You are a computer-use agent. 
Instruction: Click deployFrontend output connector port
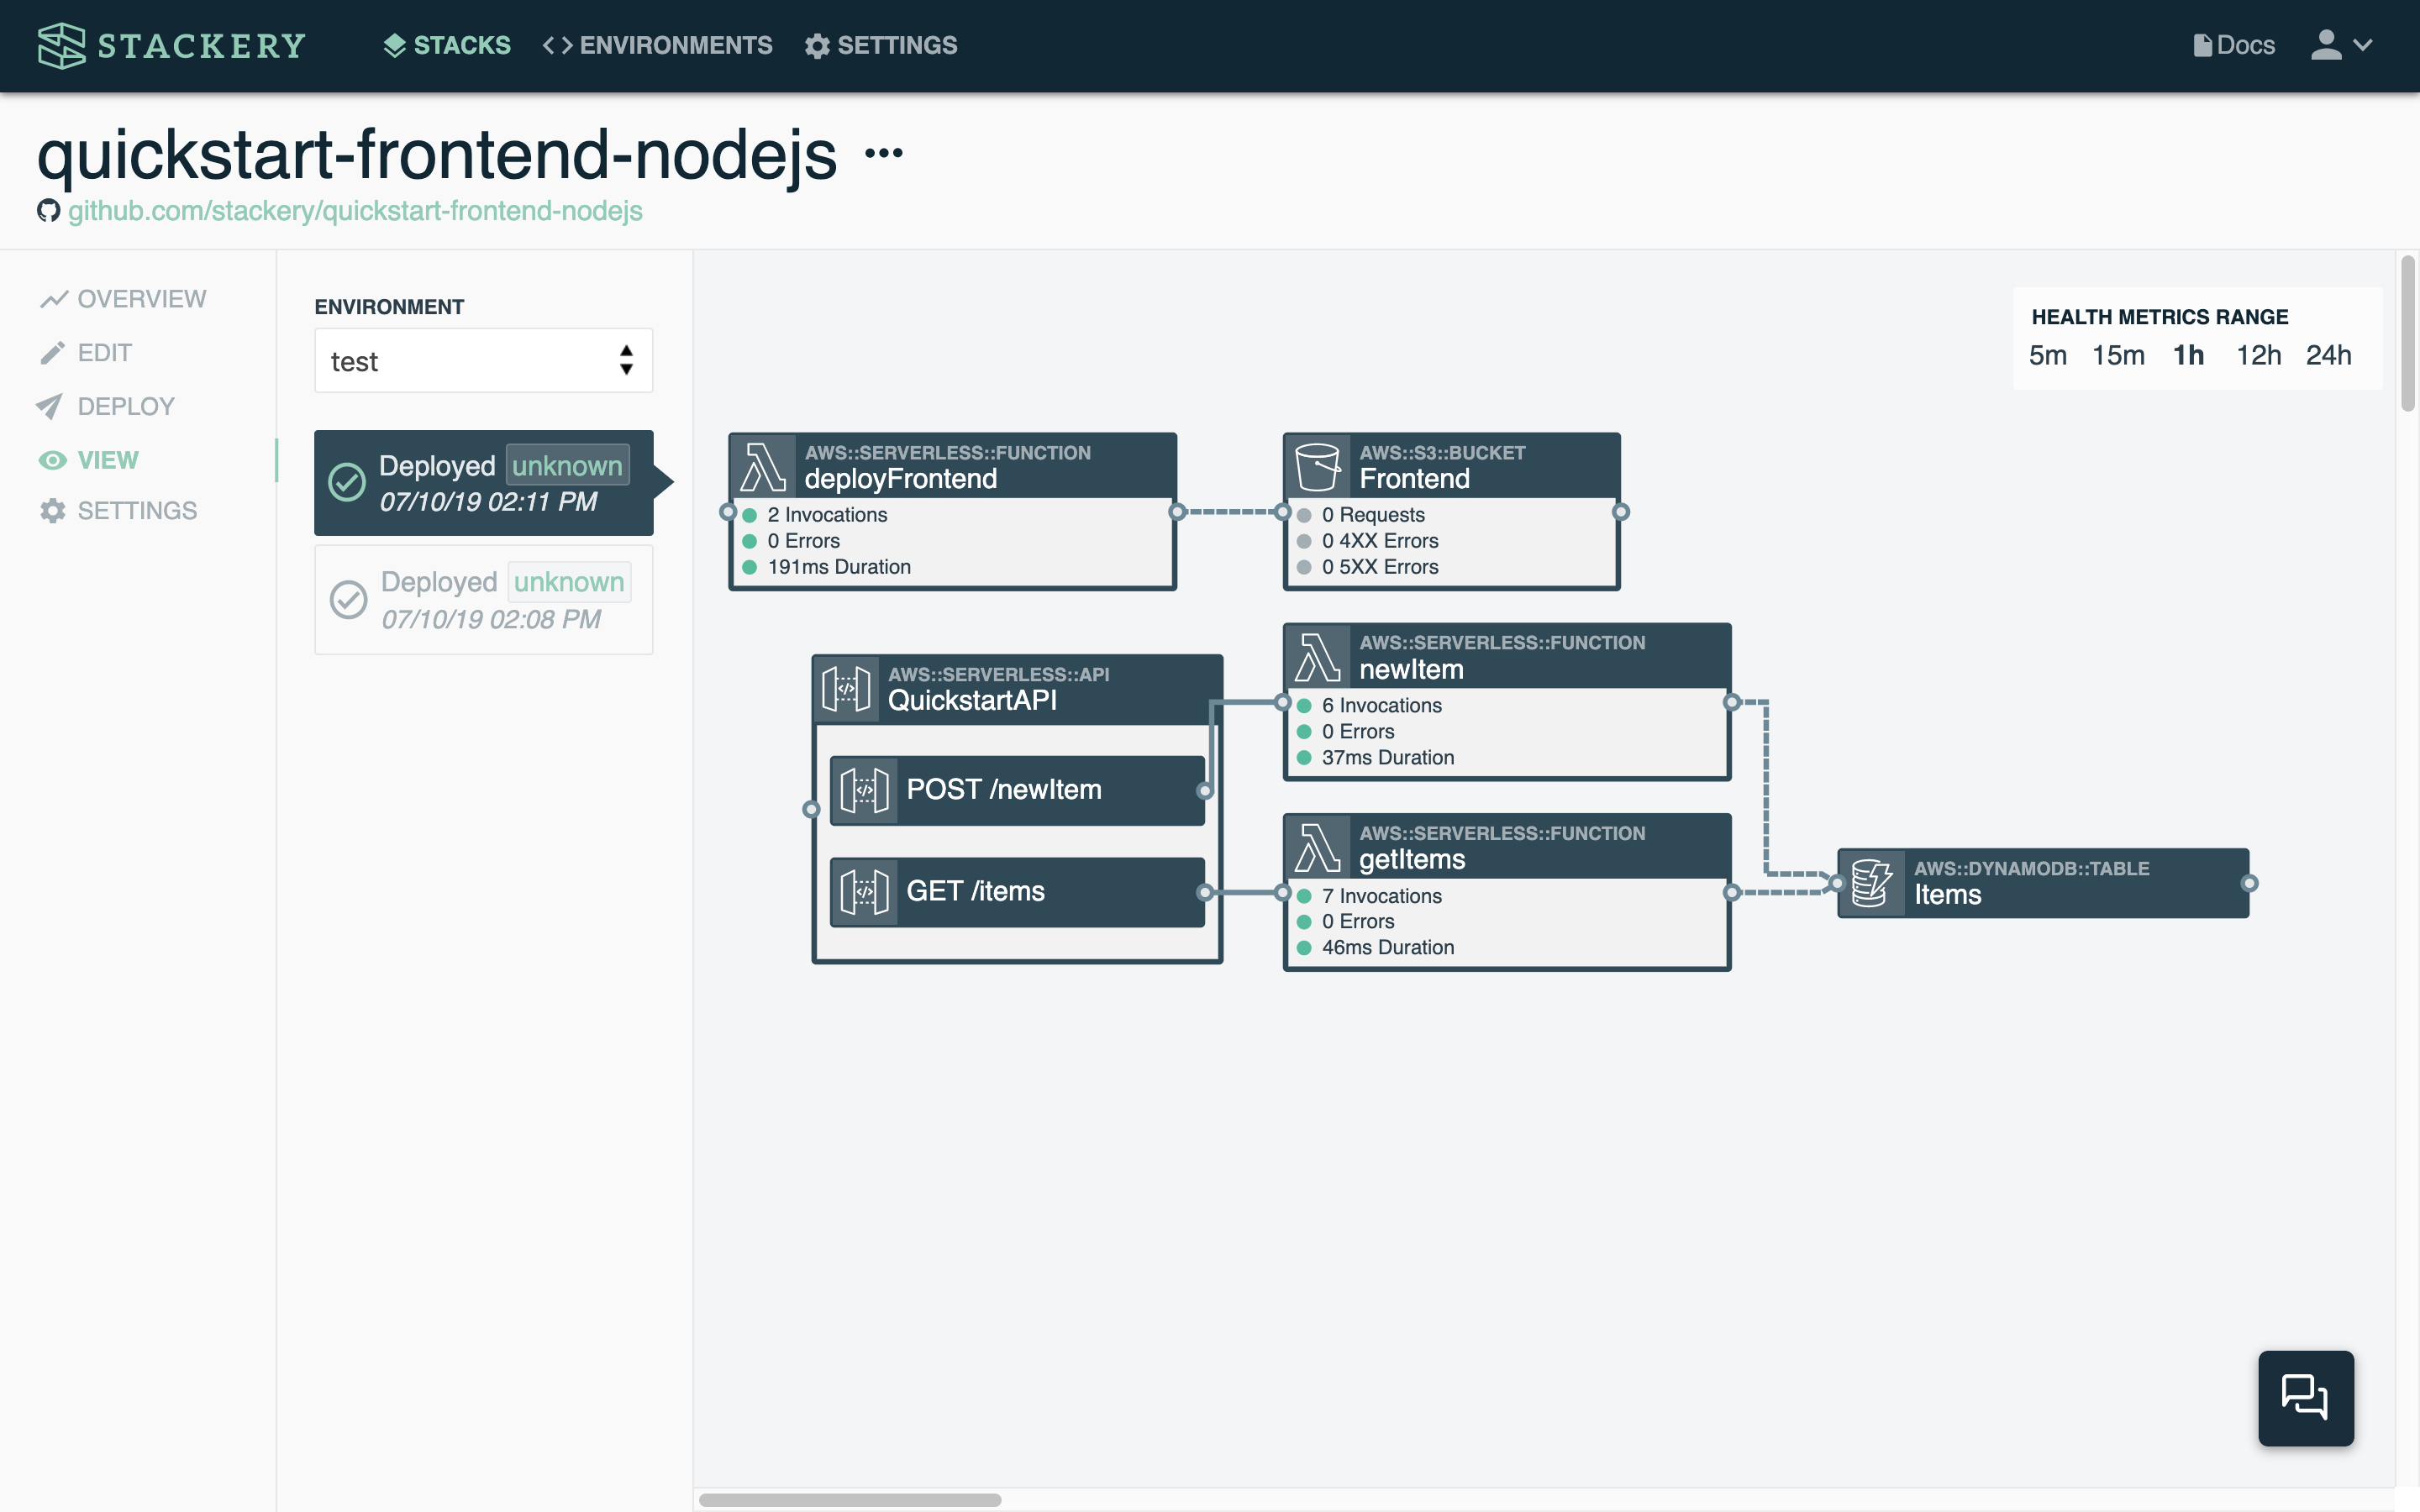click(1177, 512)
